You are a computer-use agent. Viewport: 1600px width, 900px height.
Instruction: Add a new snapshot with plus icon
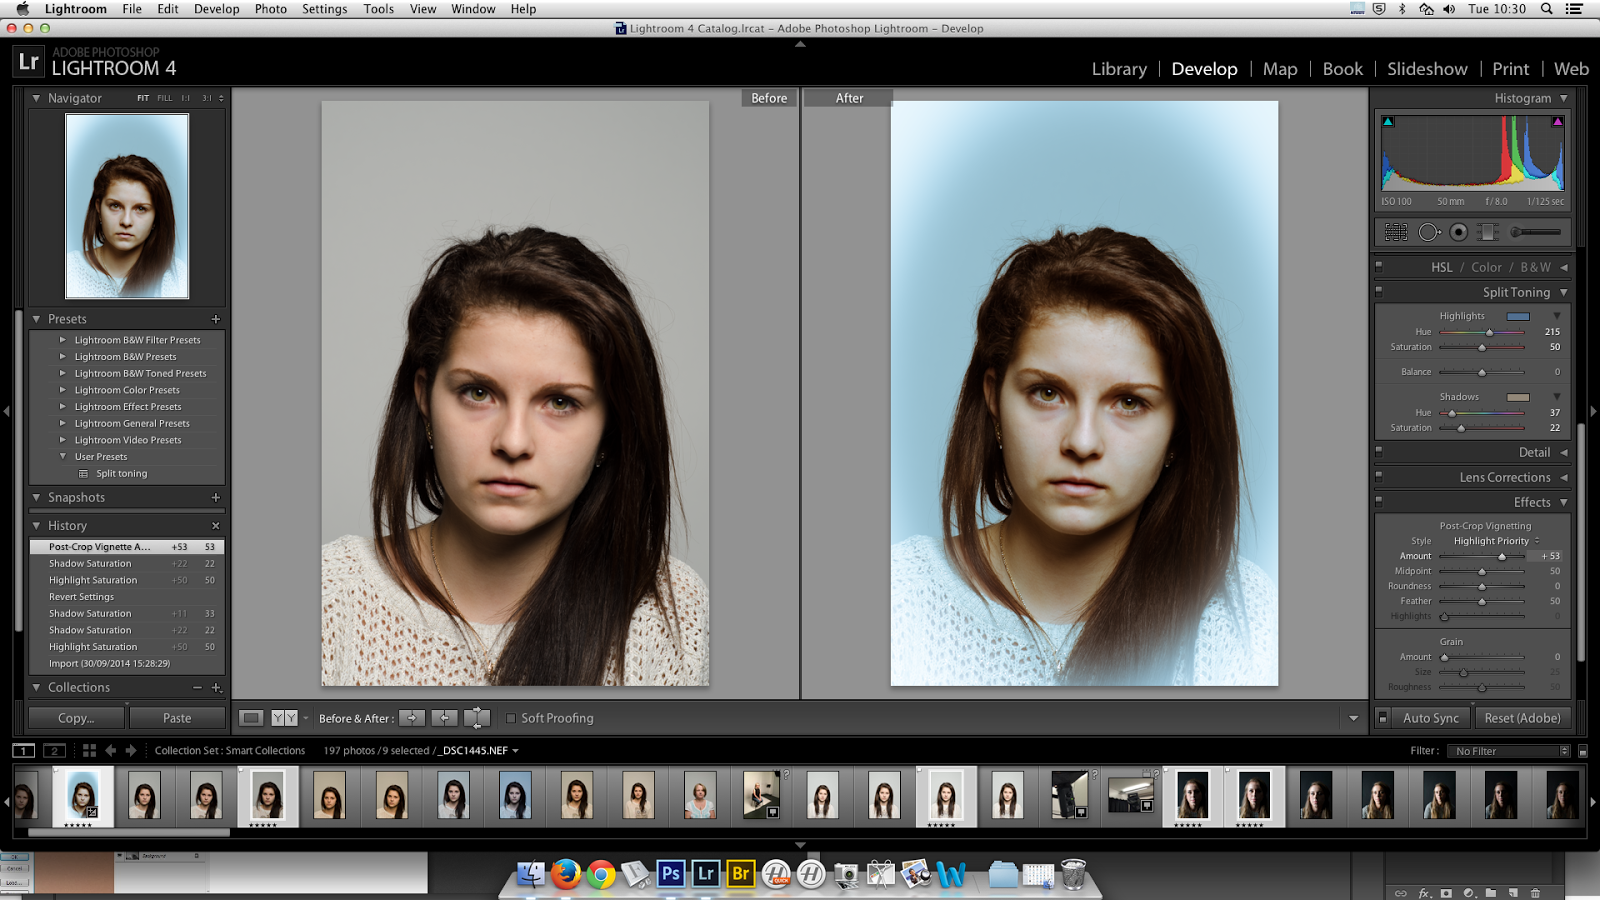[x=215, y=497]
